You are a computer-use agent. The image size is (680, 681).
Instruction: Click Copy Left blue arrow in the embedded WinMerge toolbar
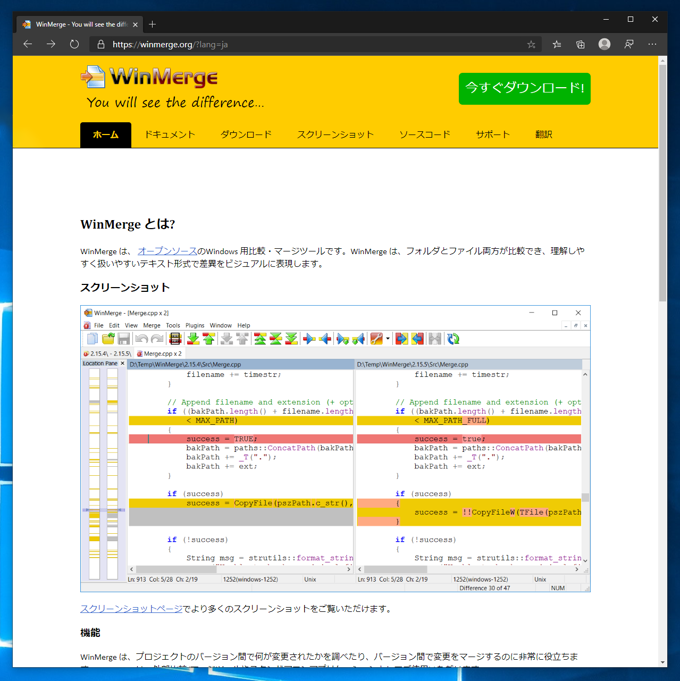coord(325,339)
